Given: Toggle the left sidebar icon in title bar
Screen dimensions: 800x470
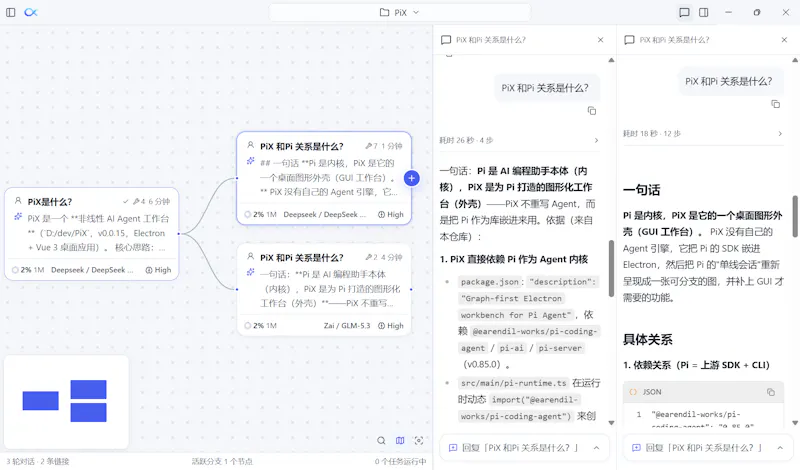Looking at the screenshot, I should 11,12.
